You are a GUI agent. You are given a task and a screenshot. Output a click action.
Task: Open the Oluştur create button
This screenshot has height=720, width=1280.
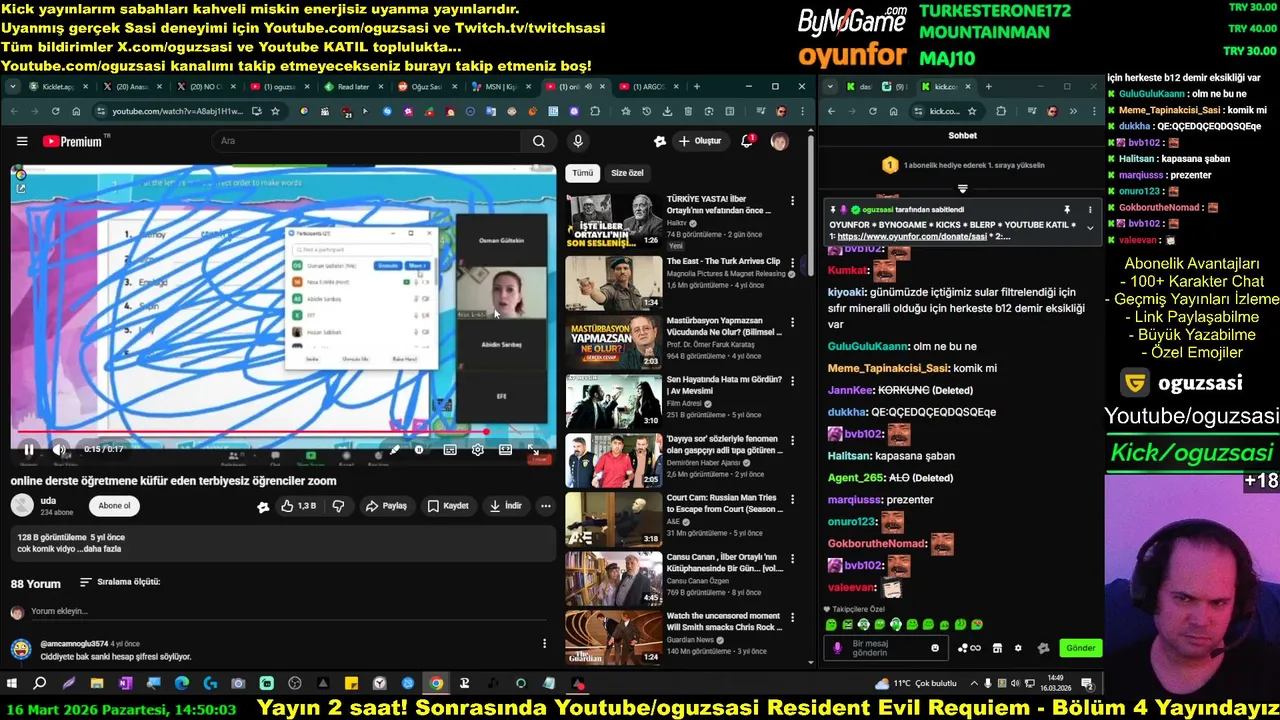pyautogui.click(x=700, y=141)
